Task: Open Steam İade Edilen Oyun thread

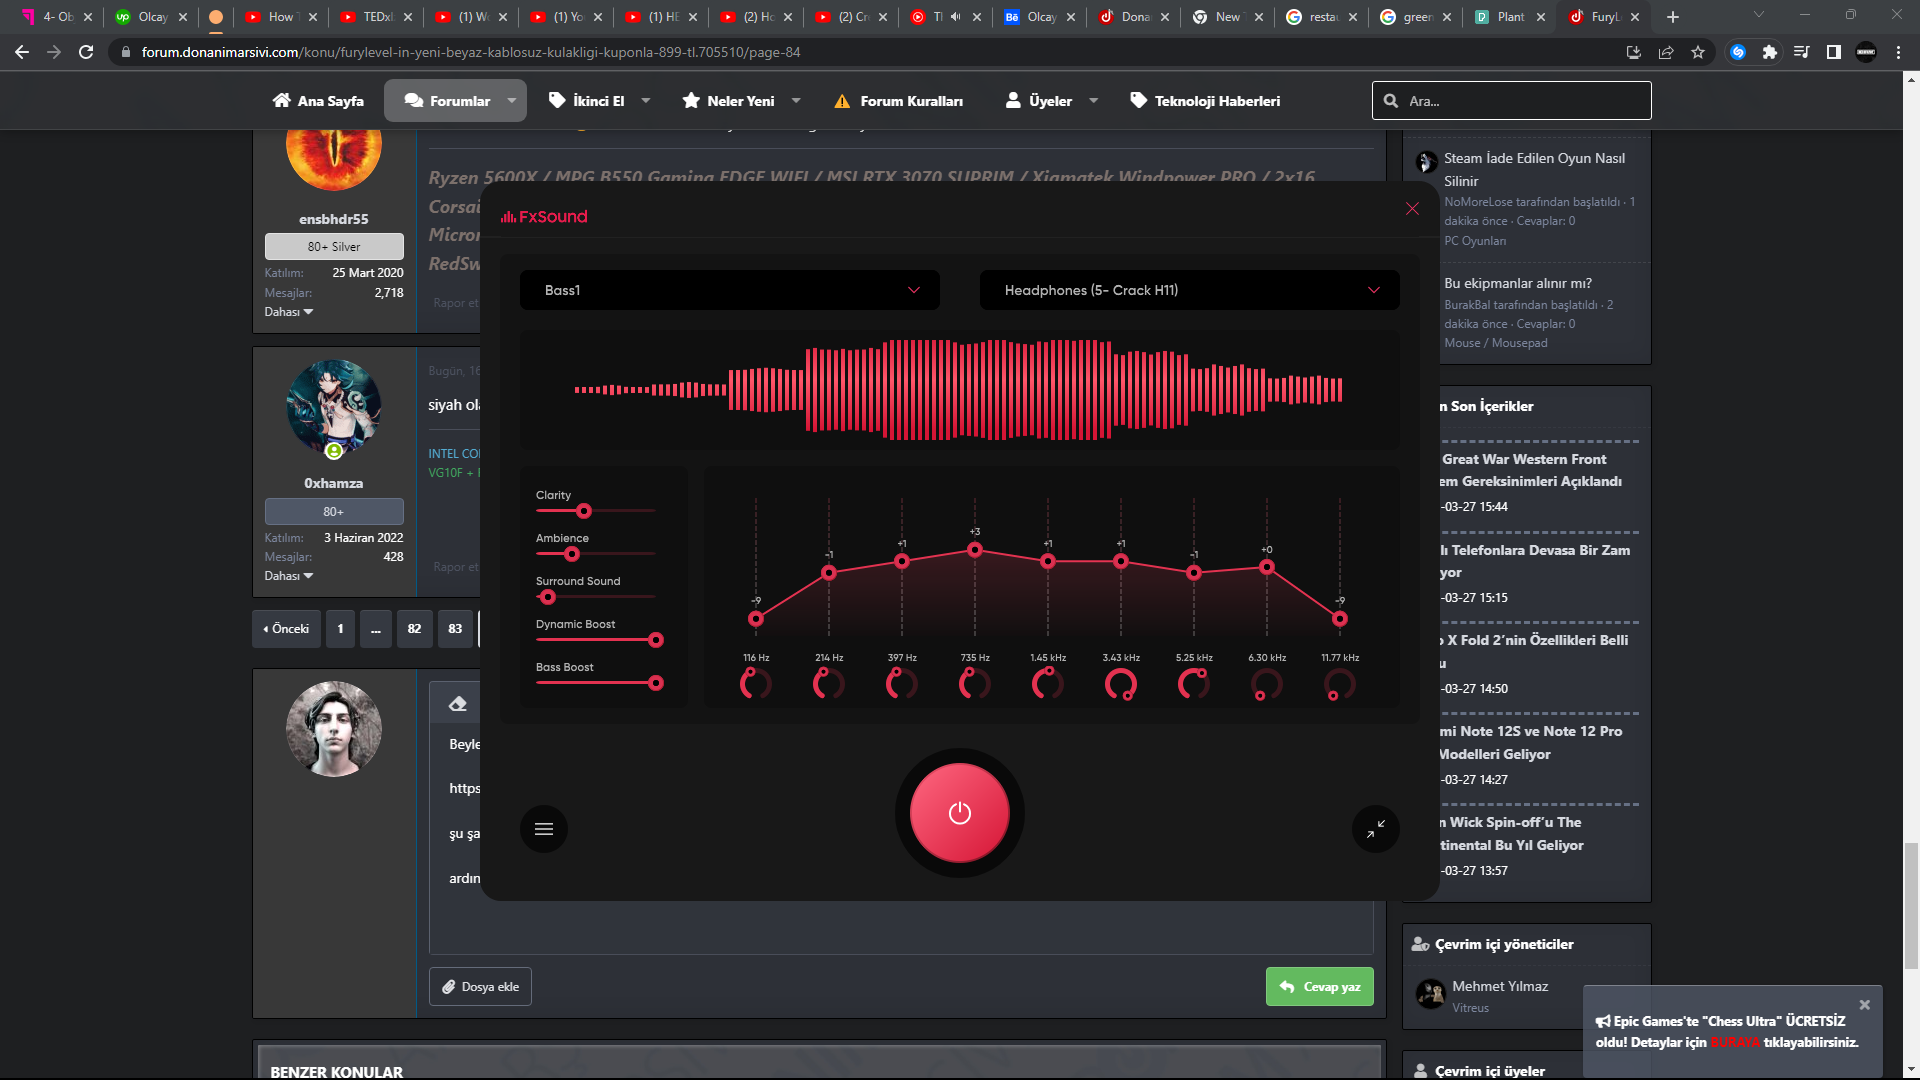Action: tap(1534, 169)
